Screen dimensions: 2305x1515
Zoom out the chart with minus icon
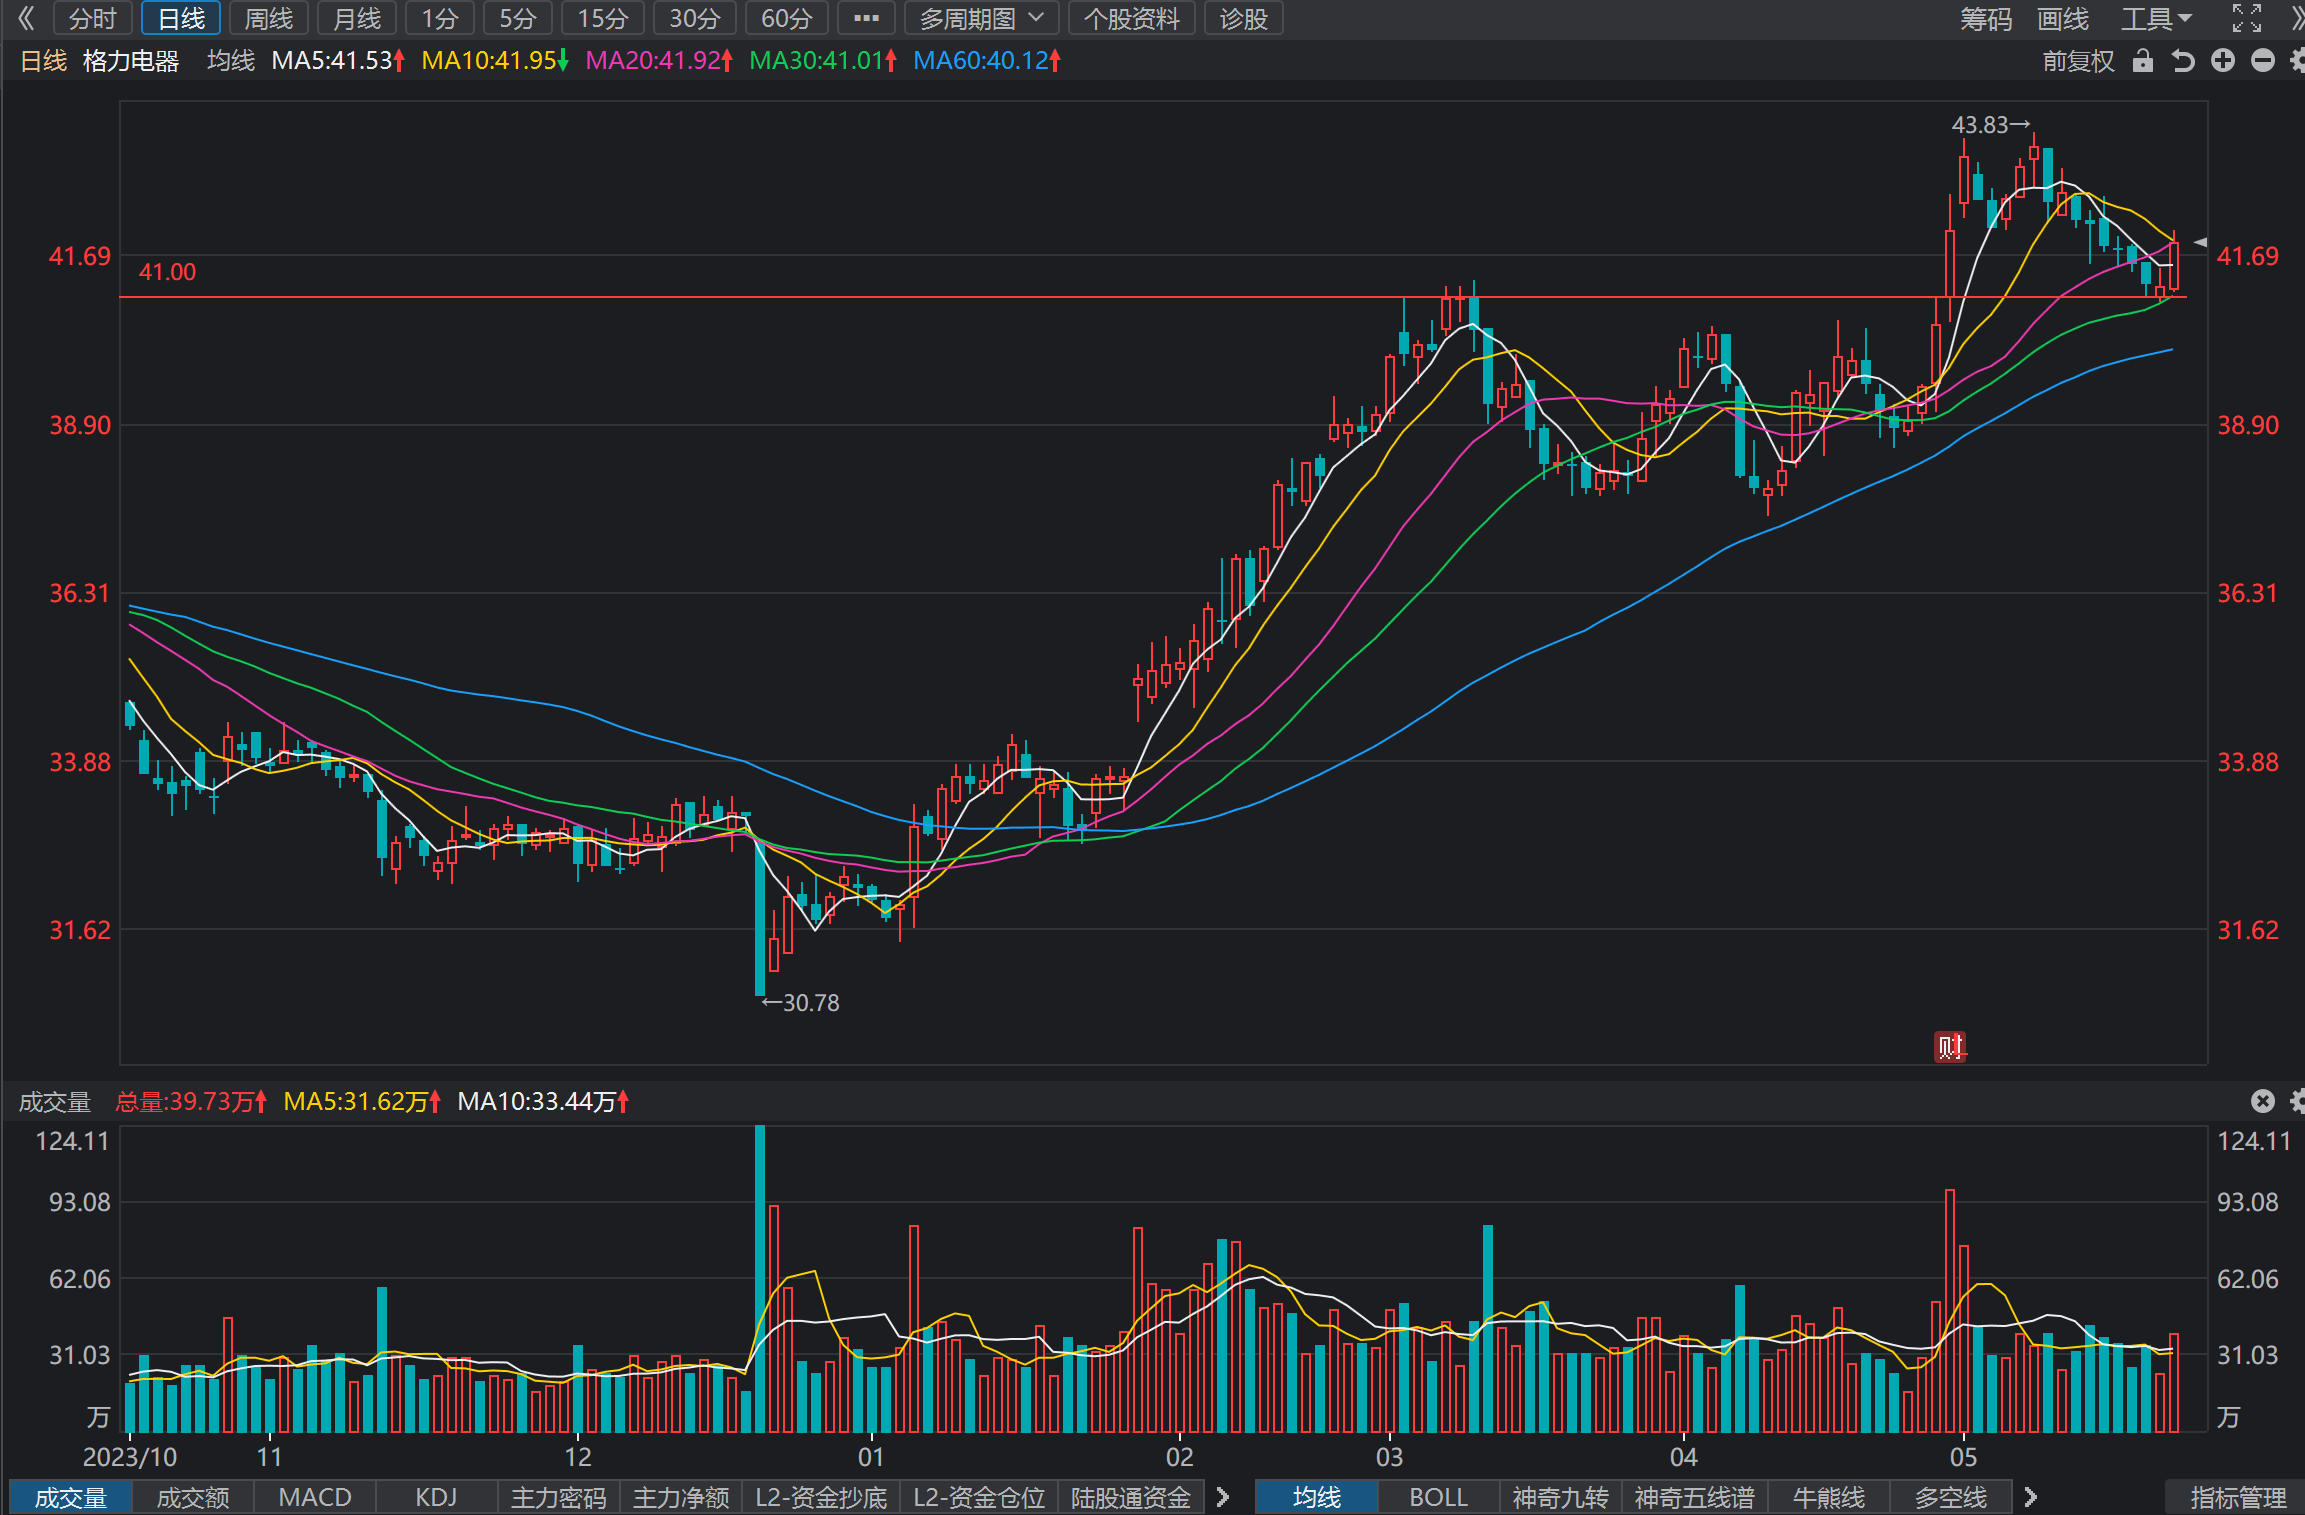(x=2263, y=61)
